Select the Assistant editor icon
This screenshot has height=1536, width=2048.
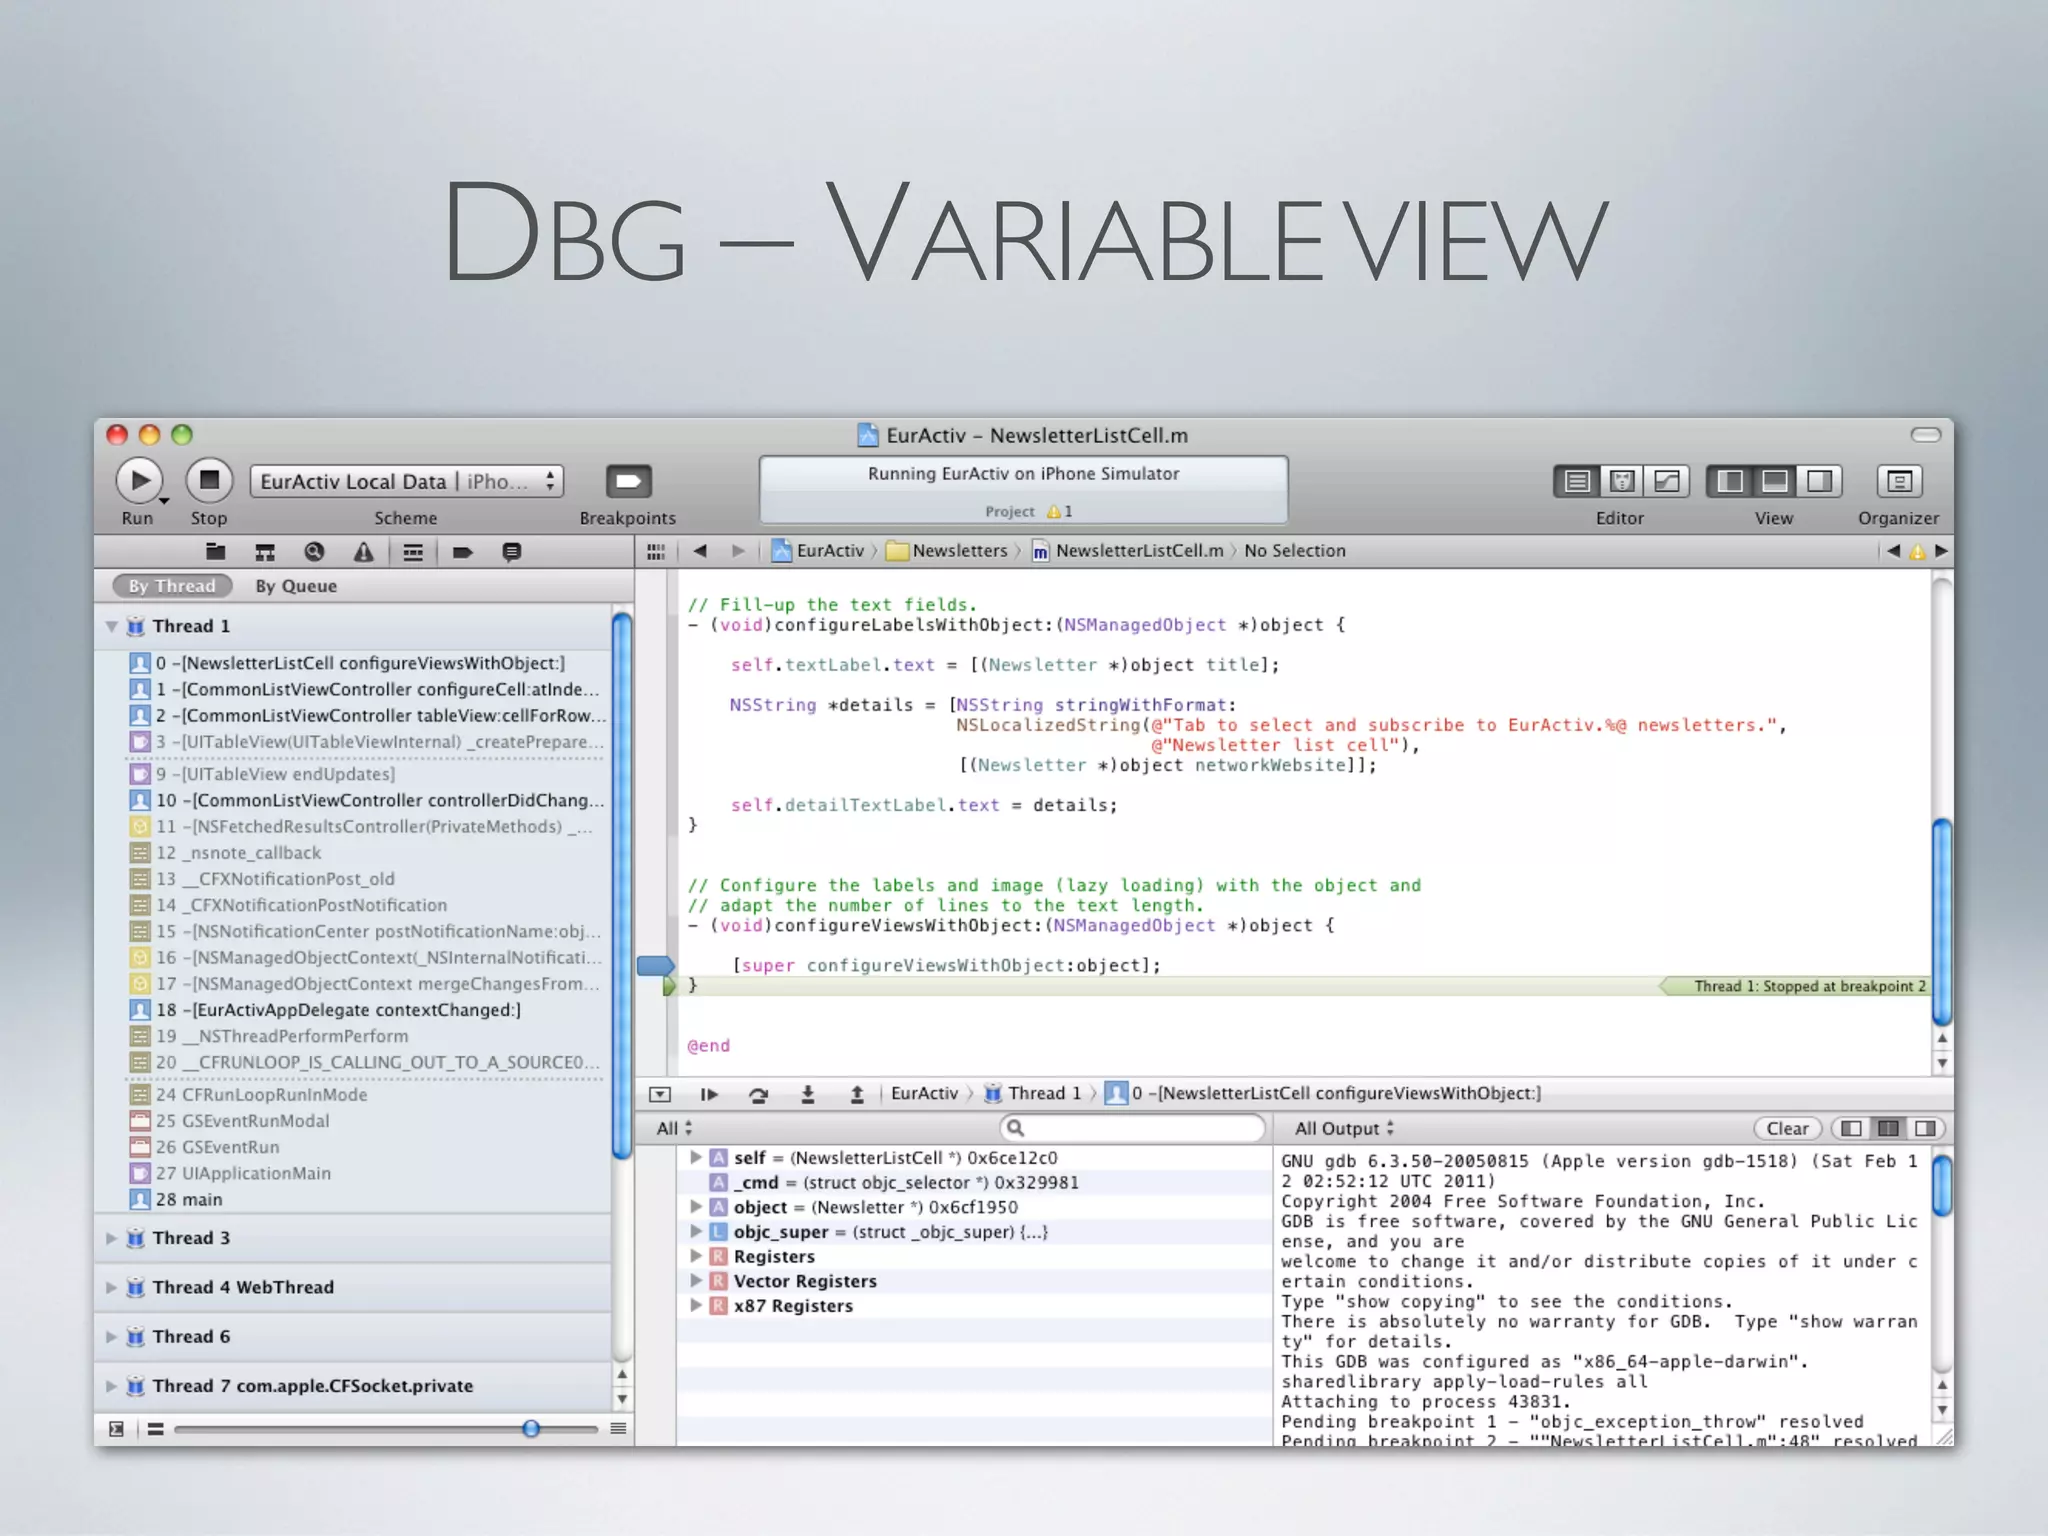pyautogui.click(x=1622, y=482)
